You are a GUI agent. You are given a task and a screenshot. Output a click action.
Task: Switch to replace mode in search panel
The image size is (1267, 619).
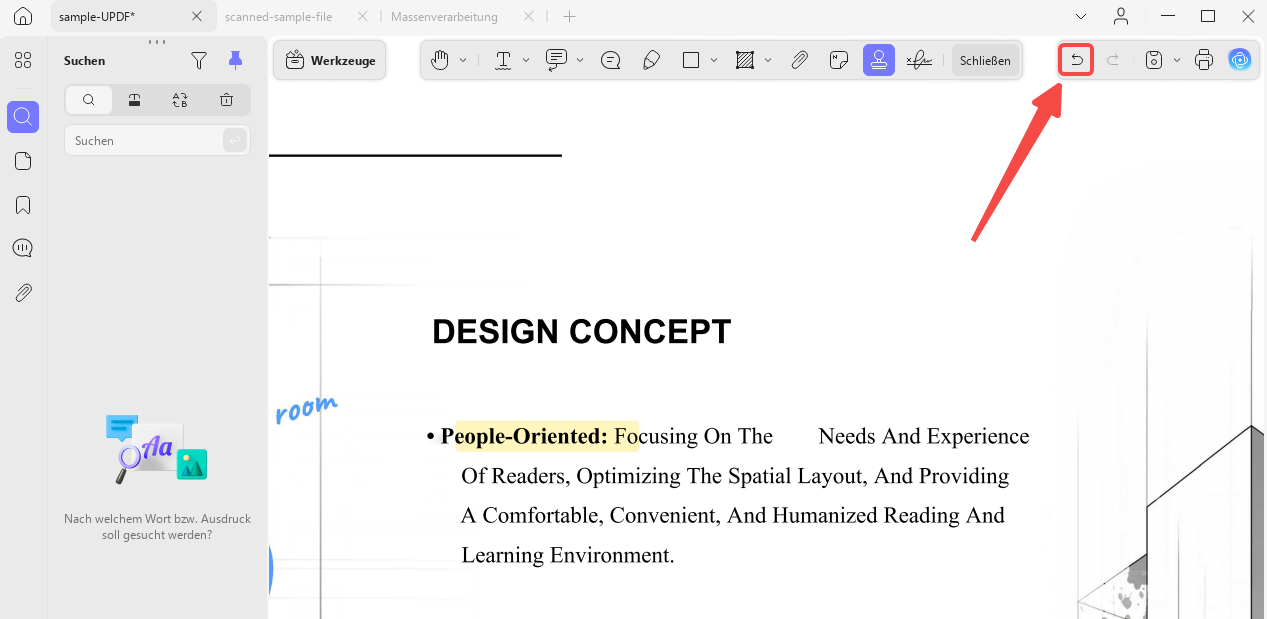click(180, 100)
